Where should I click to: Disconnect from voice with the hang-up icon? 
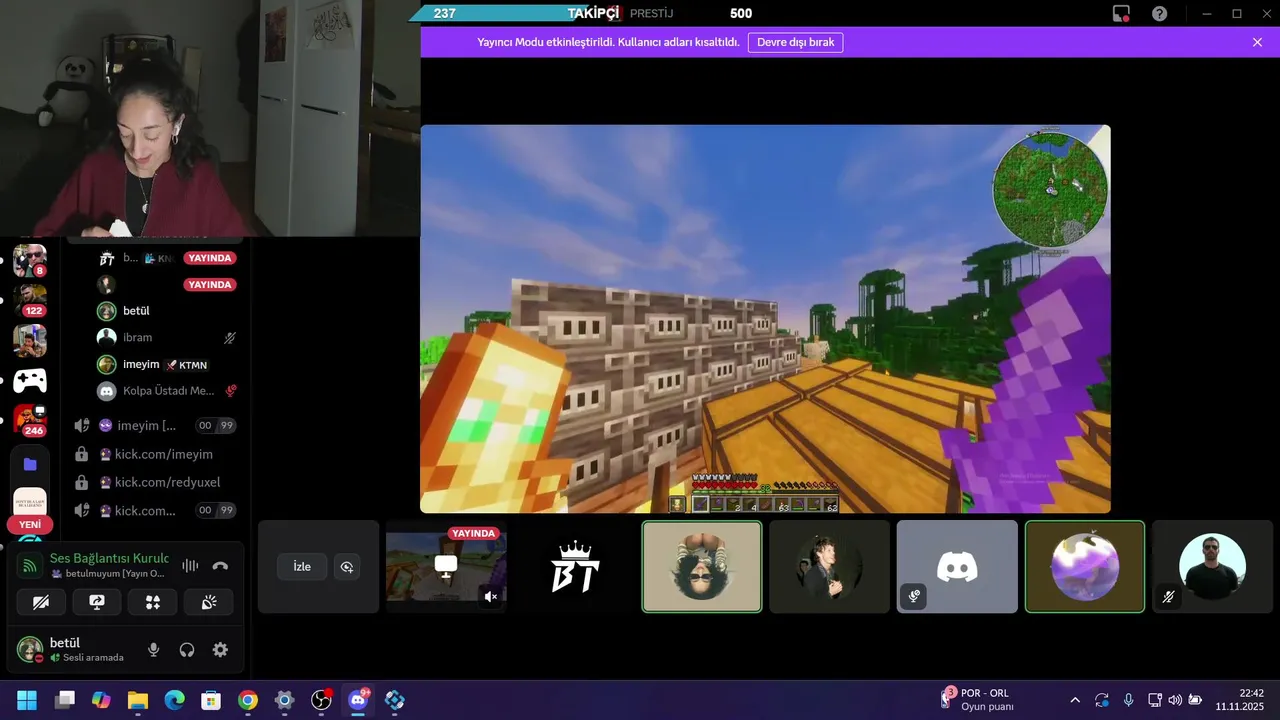[x=220, y=565]
